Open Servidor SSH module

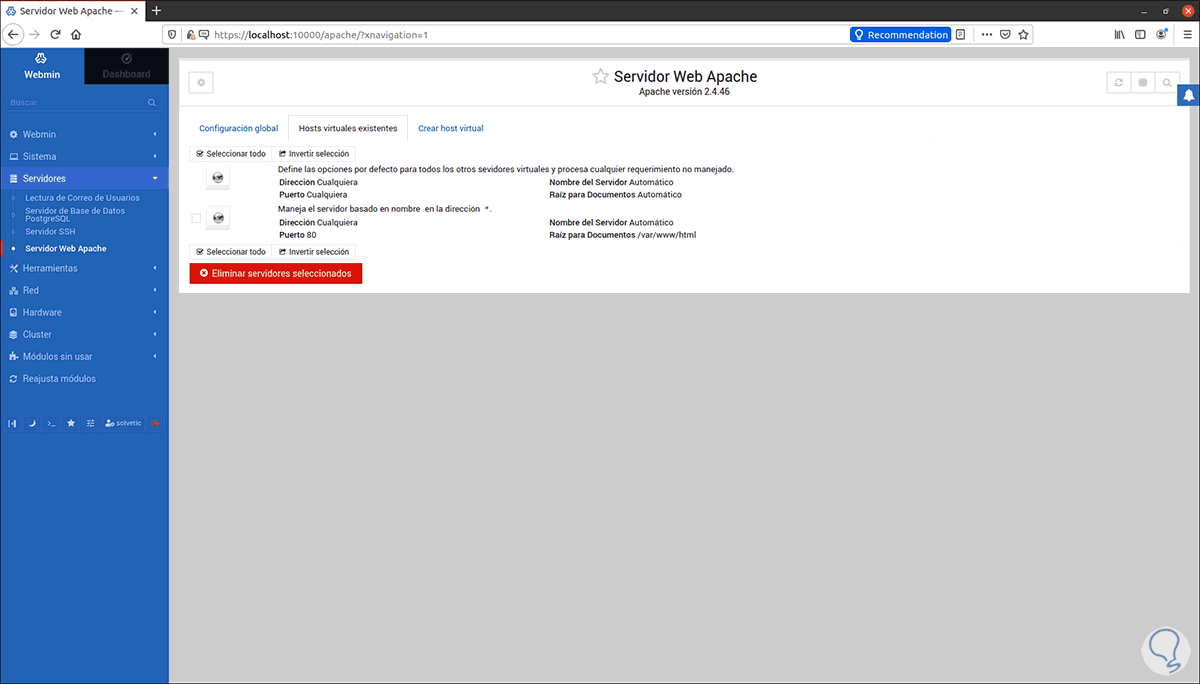point(50,231)
